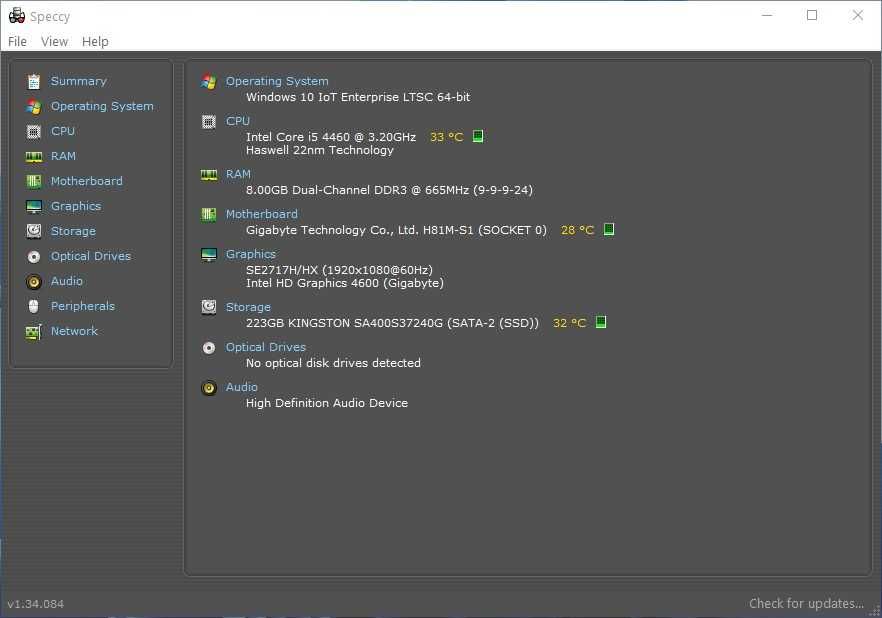882x618 pixels.
Task: Select Optical Drives in the sidebar
Action: pos(91,256)
